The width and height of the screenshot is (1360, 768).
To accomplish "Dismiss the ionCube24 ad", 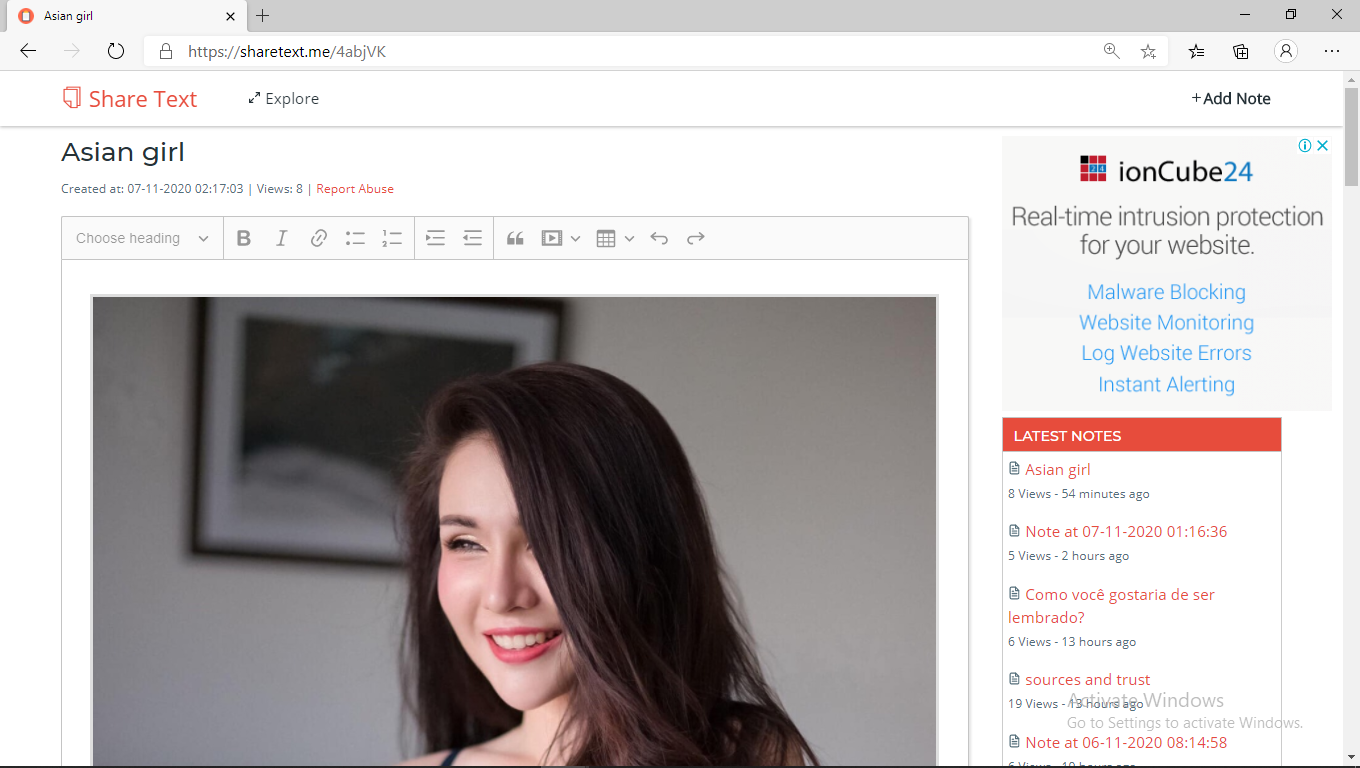I will (x=1322, y=145).
